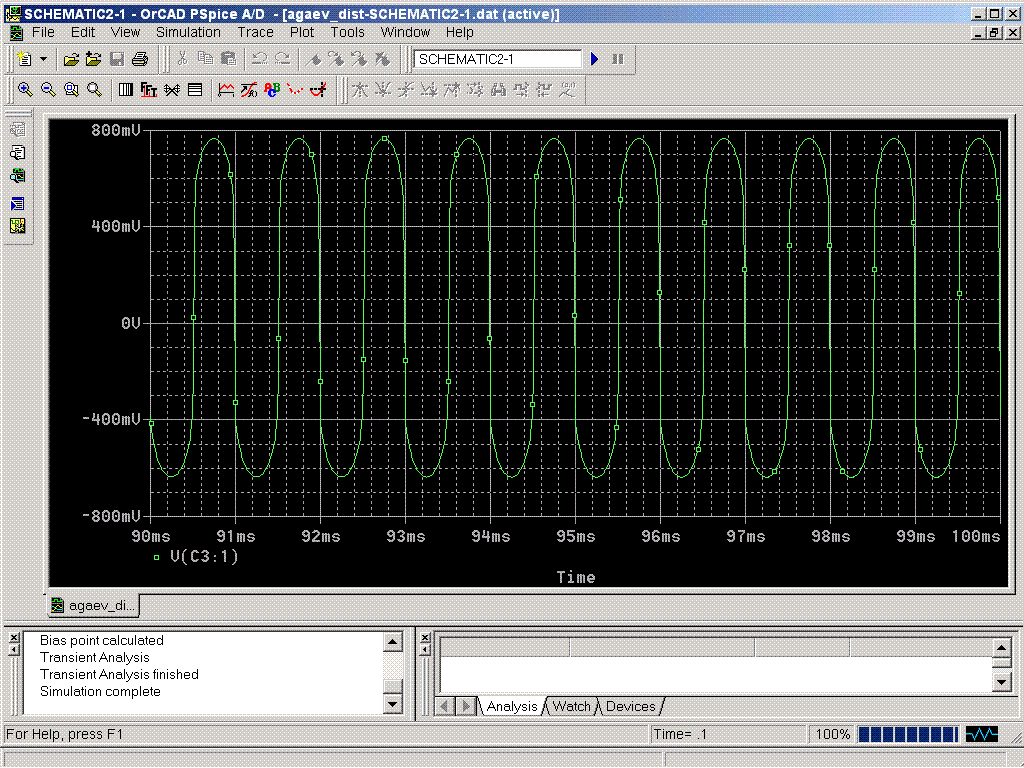Click the SCHEMATIC2-1 profile name field
The image size is (1024, 768).
coord(497,59)
